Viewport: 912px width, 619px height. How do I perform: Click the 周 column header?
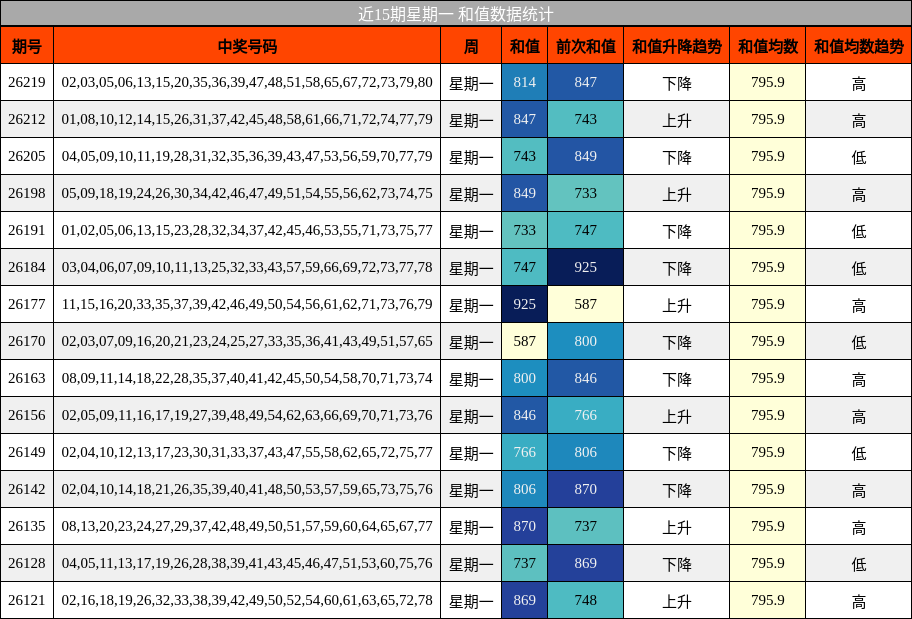pyautogui.click(x=471, y=45)
